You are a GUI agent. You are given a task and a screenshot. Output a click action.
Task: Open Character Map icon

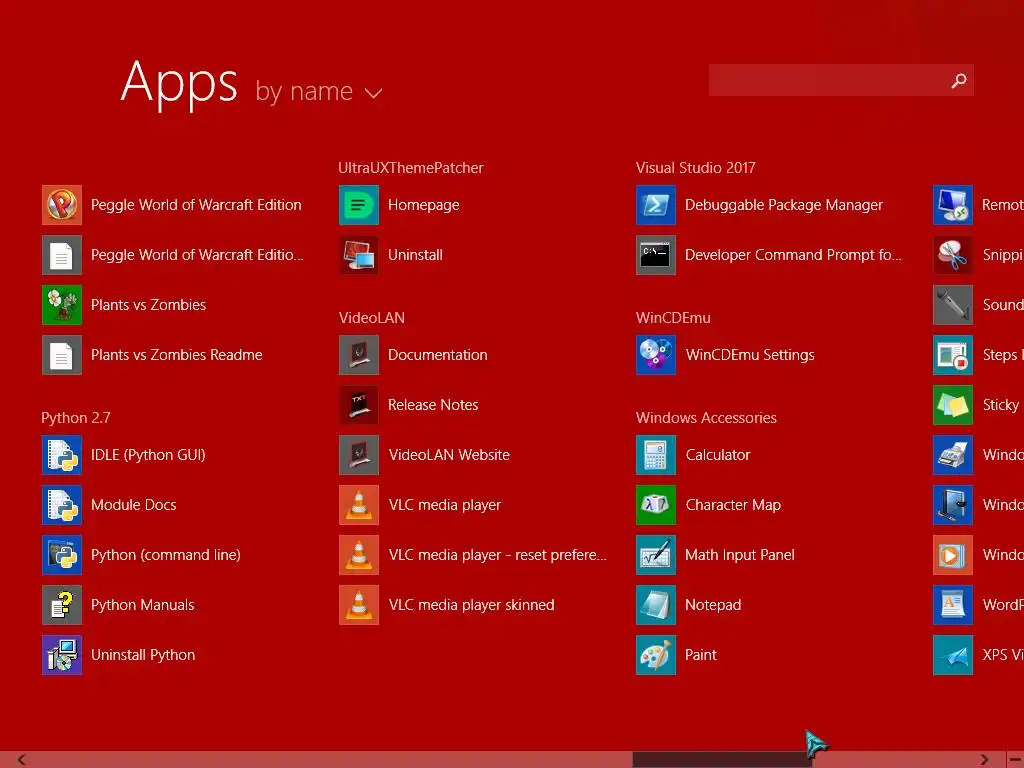(x=656, y=505)
